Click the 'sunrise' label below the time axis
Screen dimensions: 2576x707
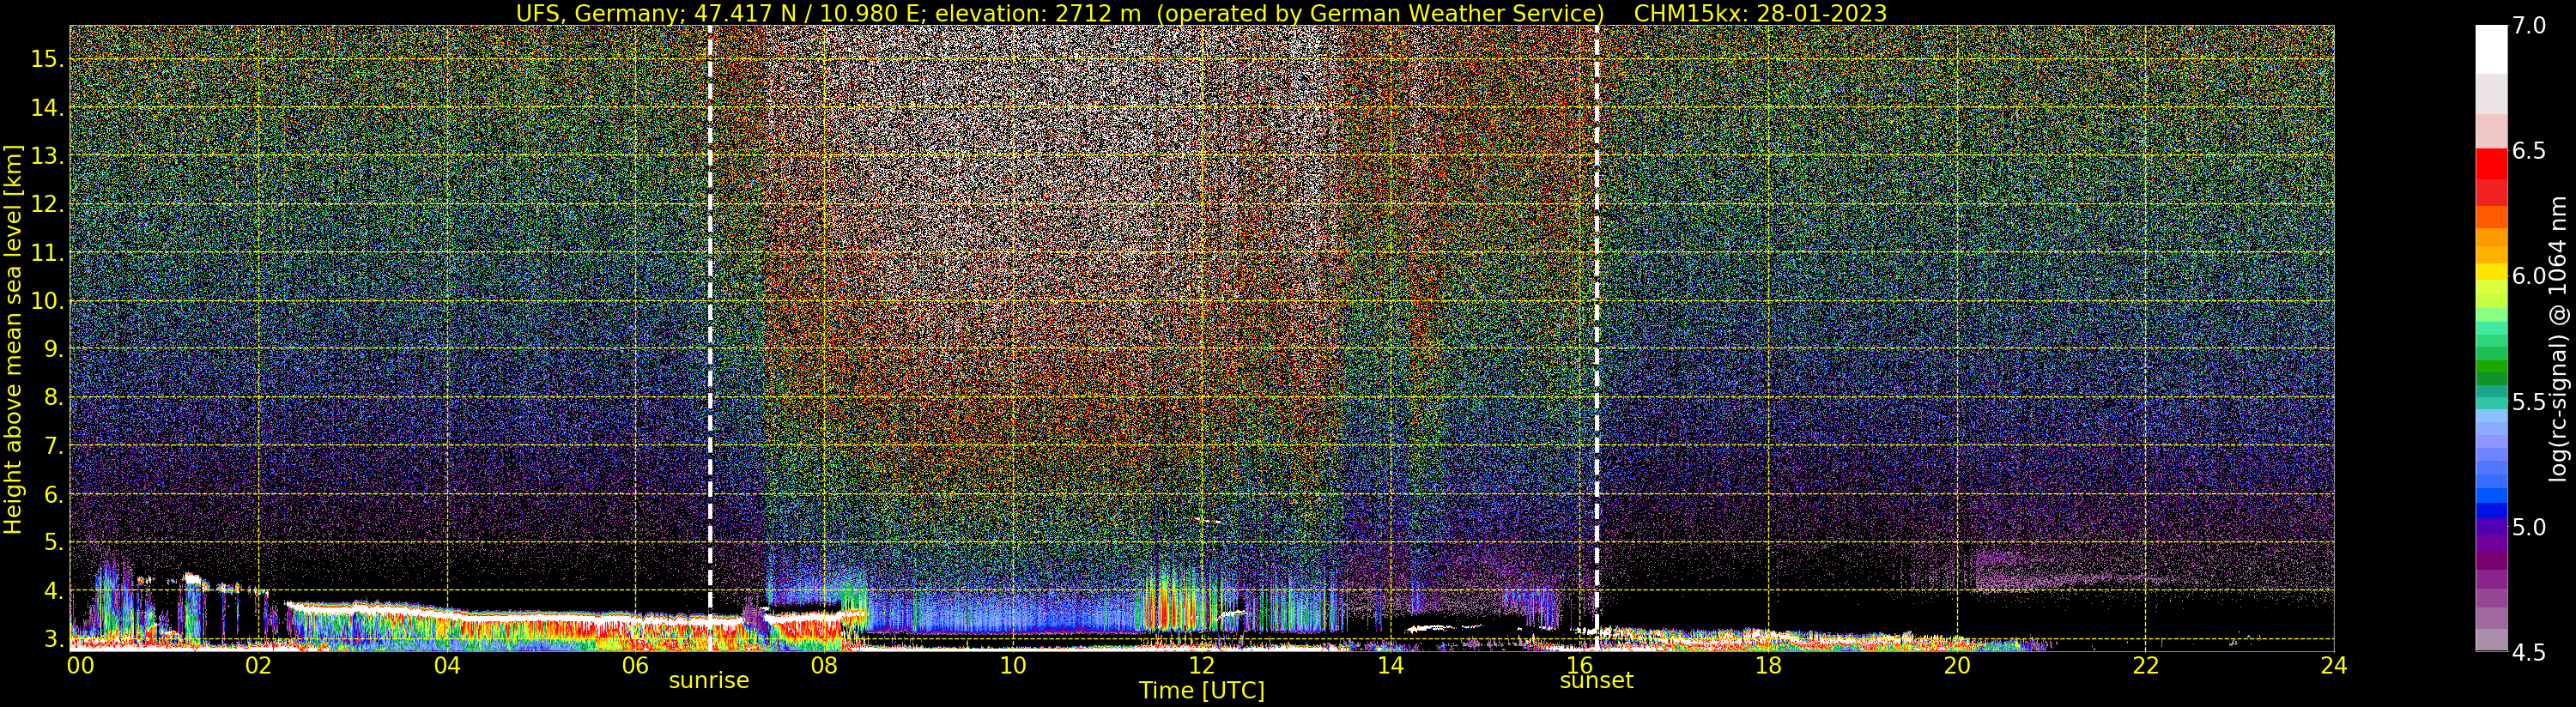(709, 681)
